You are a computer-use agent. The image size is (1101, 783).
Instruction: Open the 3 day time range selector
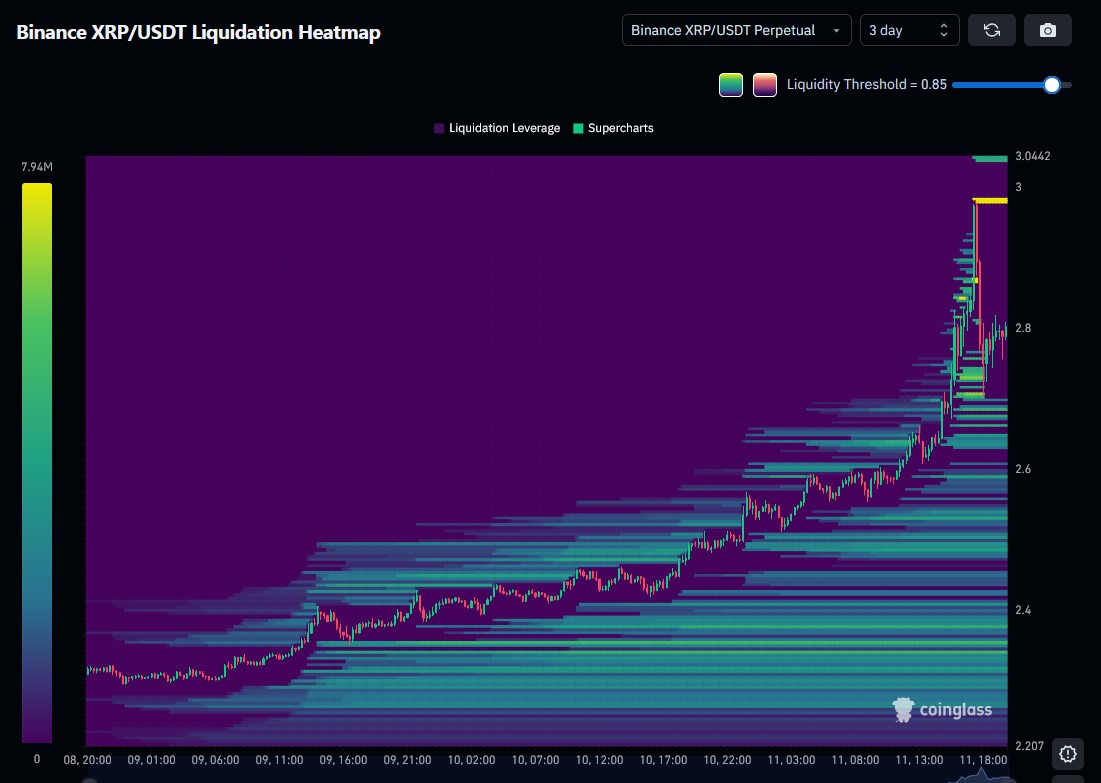tap(909, 30)
